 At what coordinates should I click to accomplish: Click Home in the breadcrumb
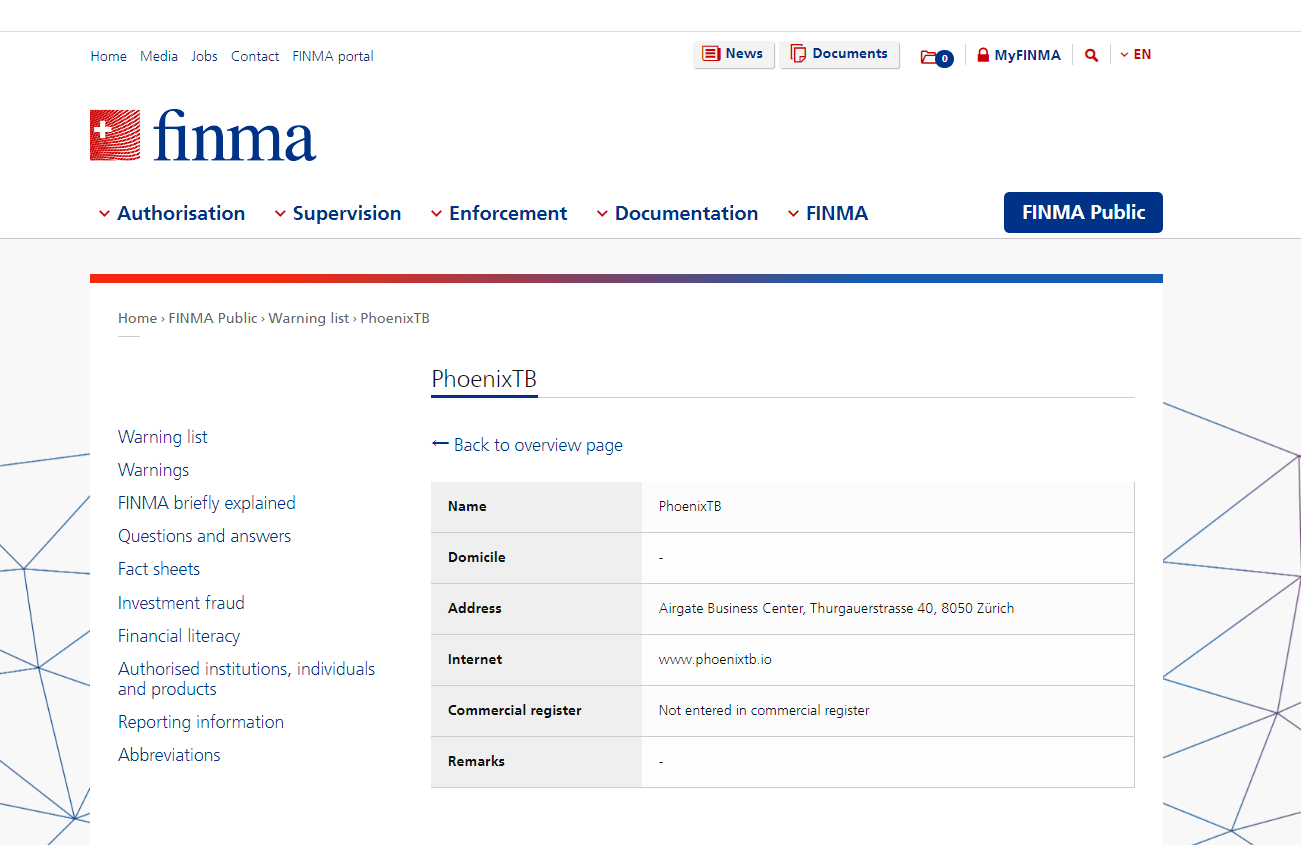(x=137, y=318)
